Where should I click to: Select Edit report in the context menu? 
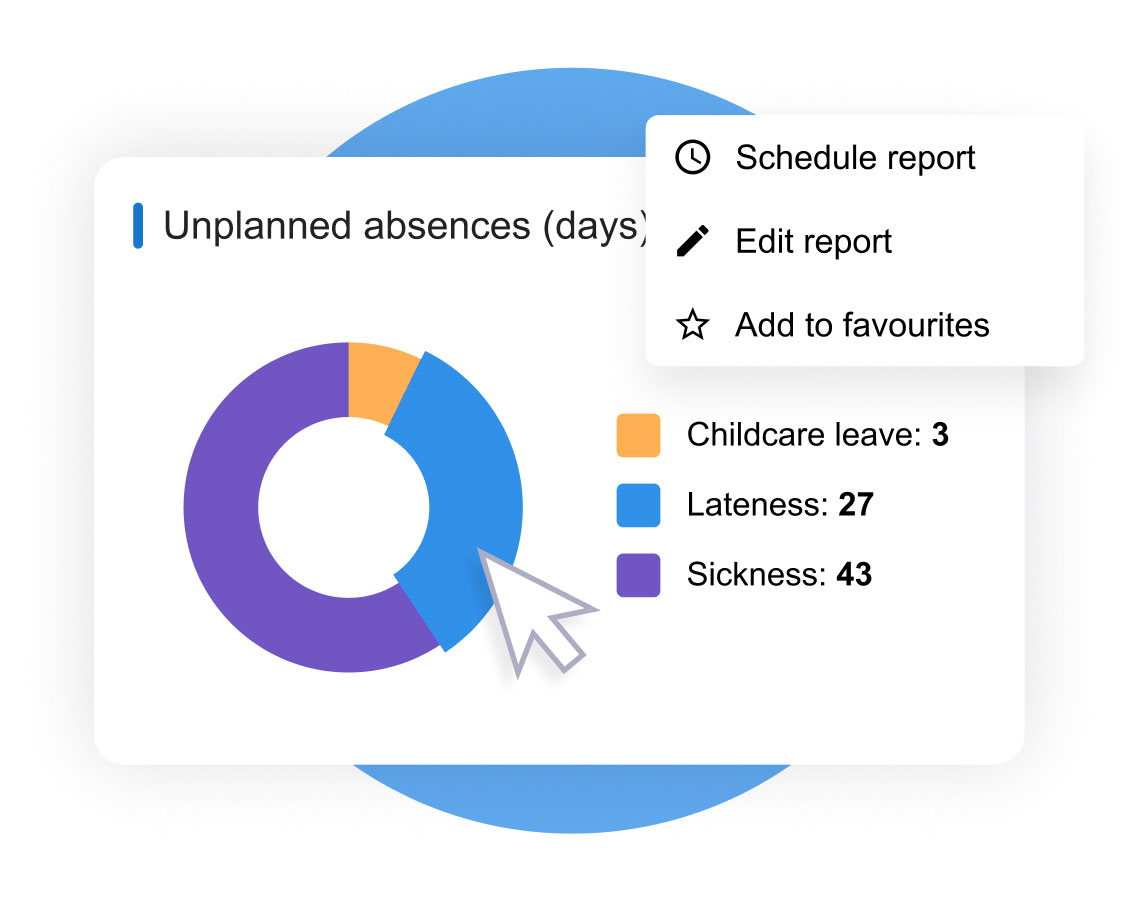[812, 240]
